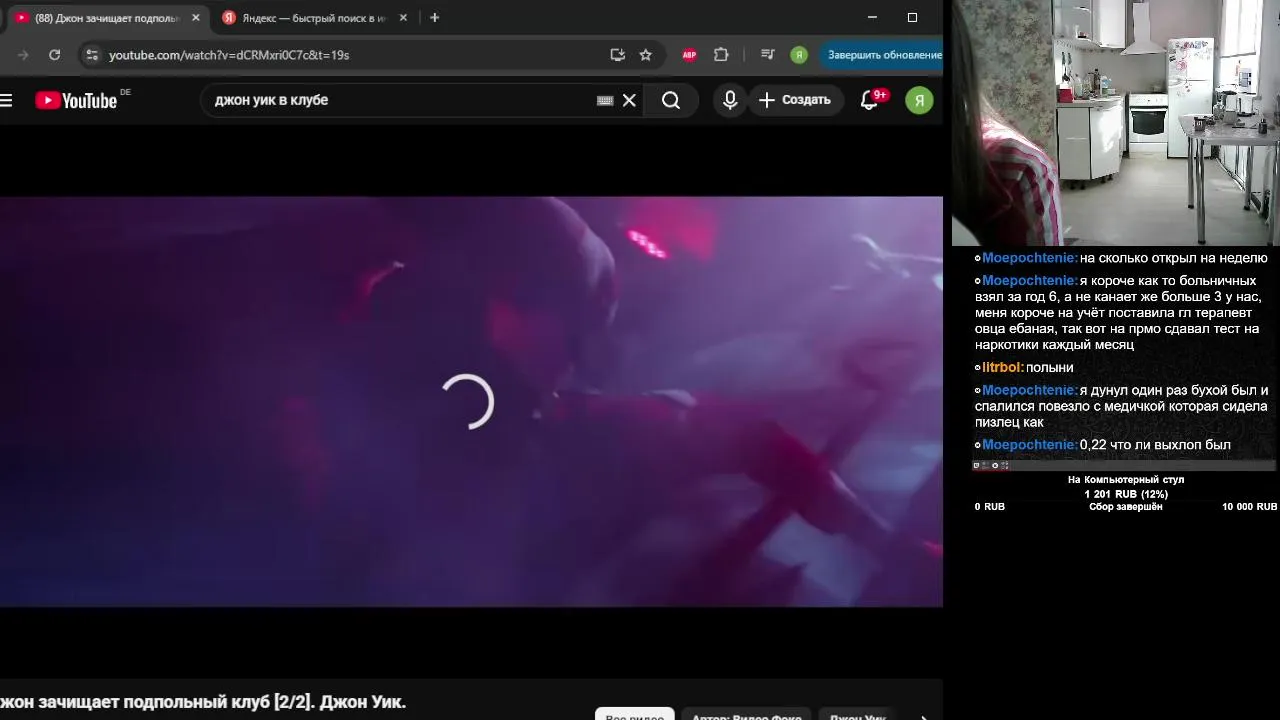Click the webcam overlay feed
Viewport: 1280px width, 720px height.
[x=1116, y=122]
